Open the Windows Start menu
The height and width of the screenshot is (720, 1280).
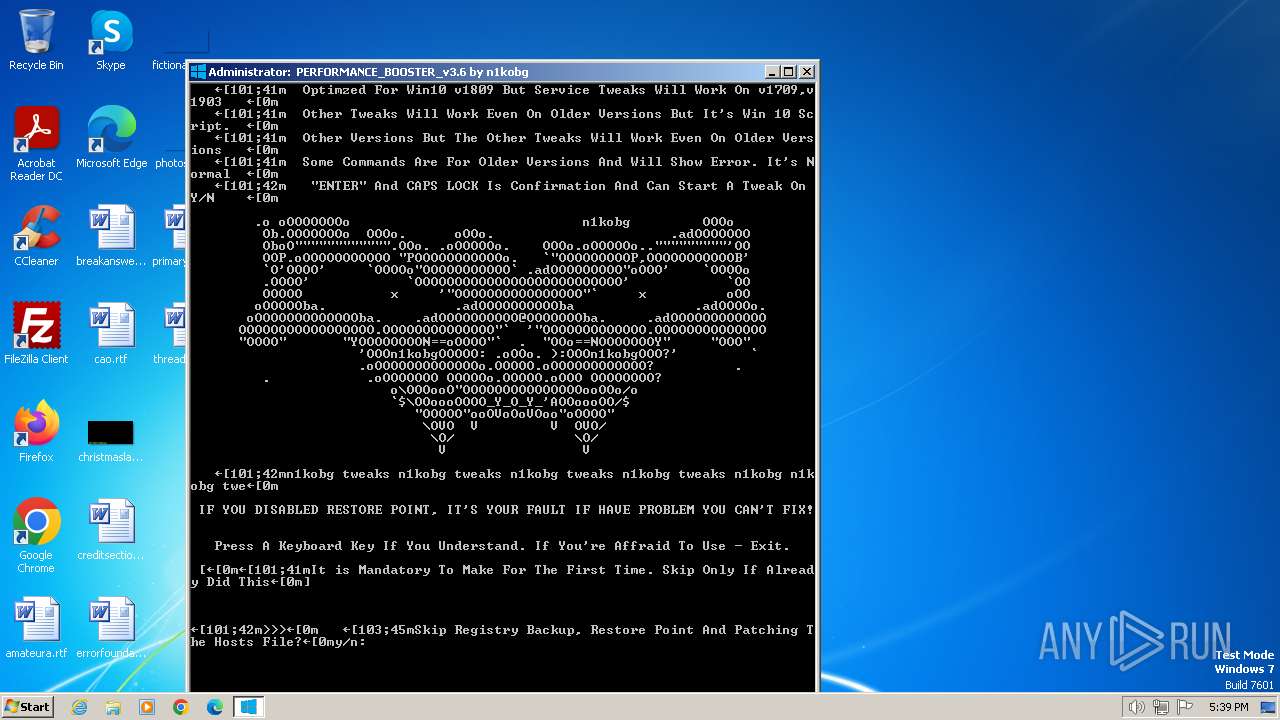coord(28,707)
